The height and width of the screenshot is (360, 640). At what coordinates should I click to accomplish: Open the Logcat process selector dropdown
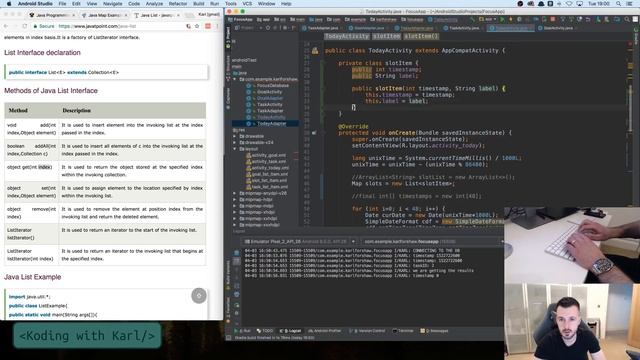[x=432, y=242]
